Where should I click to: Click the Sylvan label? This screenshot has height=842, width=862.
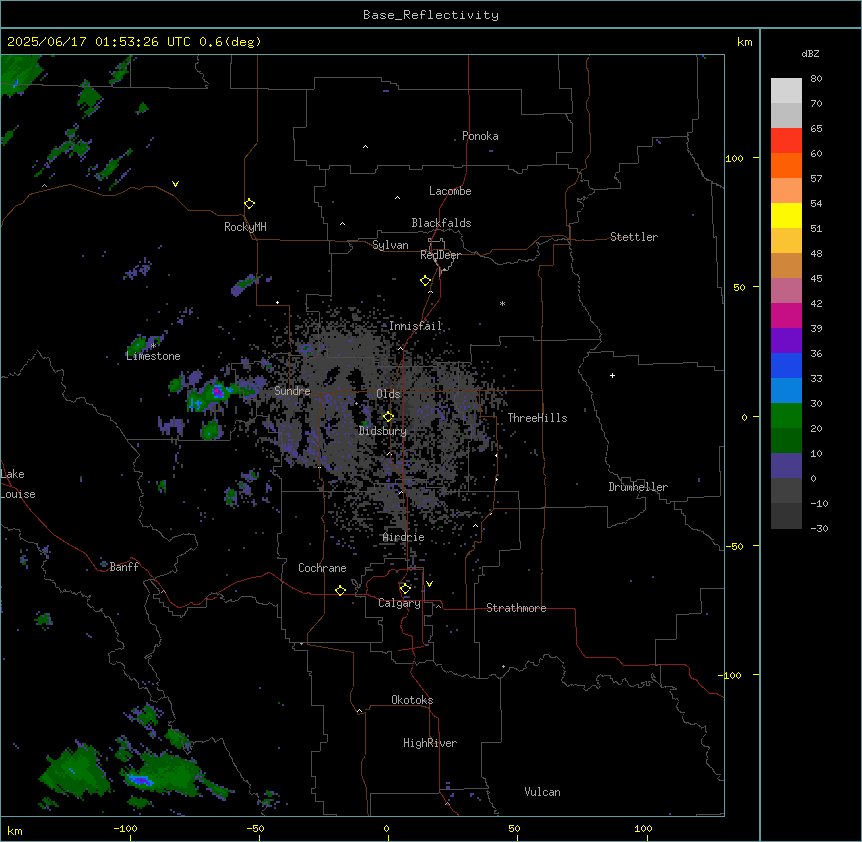390,245
